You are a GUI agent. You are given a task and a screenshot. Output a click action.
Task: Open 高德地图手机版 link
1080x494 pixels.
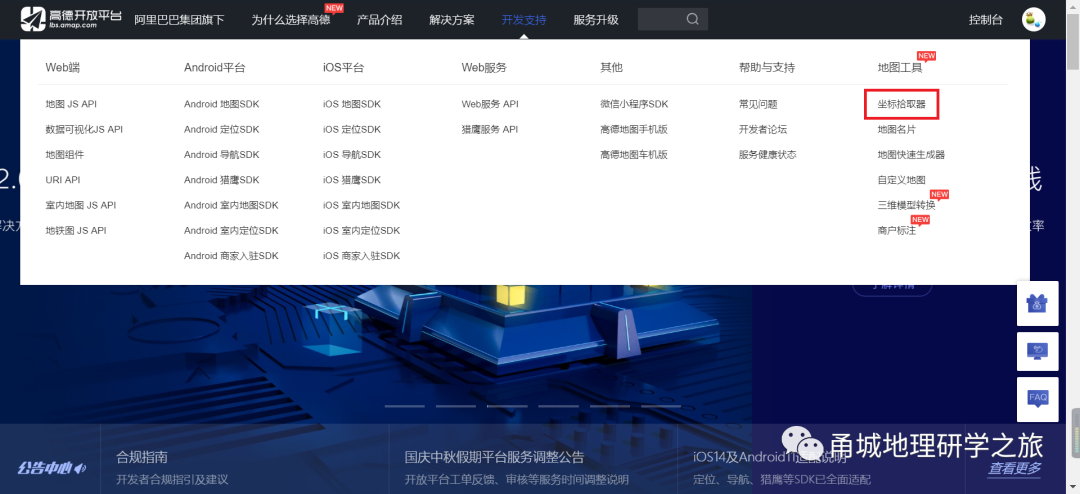coord(634,130)
